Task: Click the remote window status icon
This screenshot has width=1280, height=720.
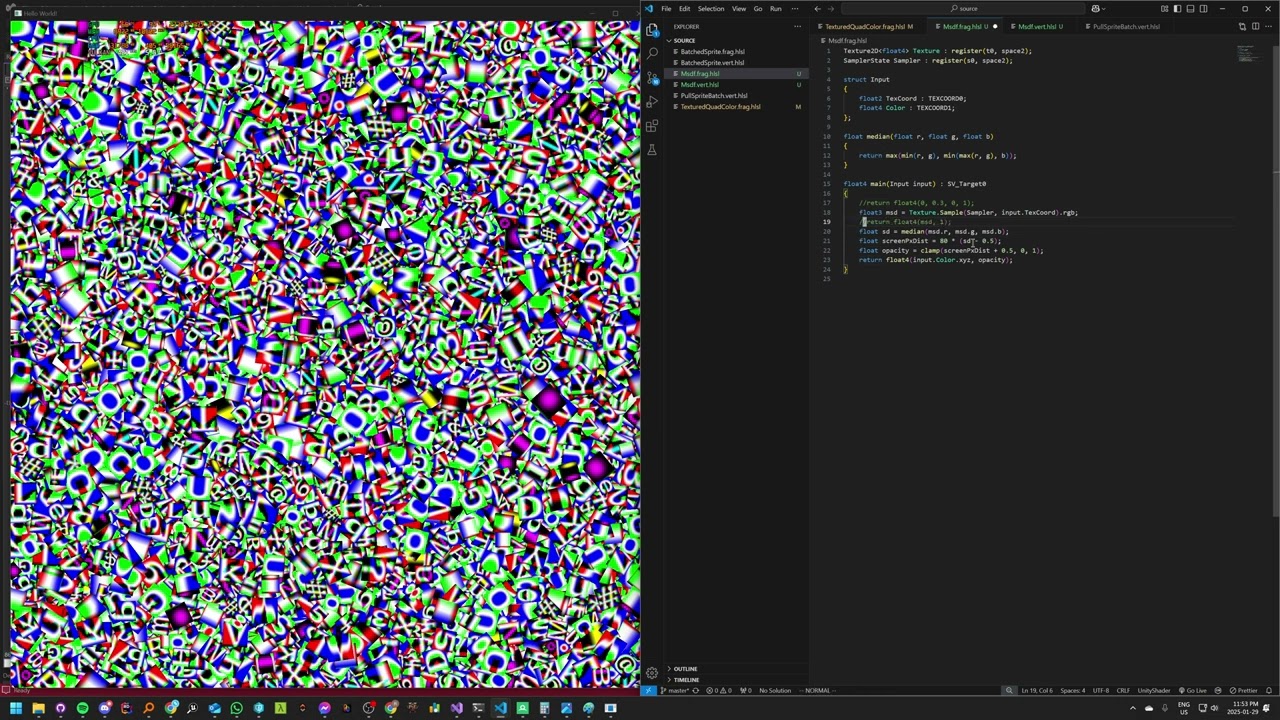Action: [648, 690]
